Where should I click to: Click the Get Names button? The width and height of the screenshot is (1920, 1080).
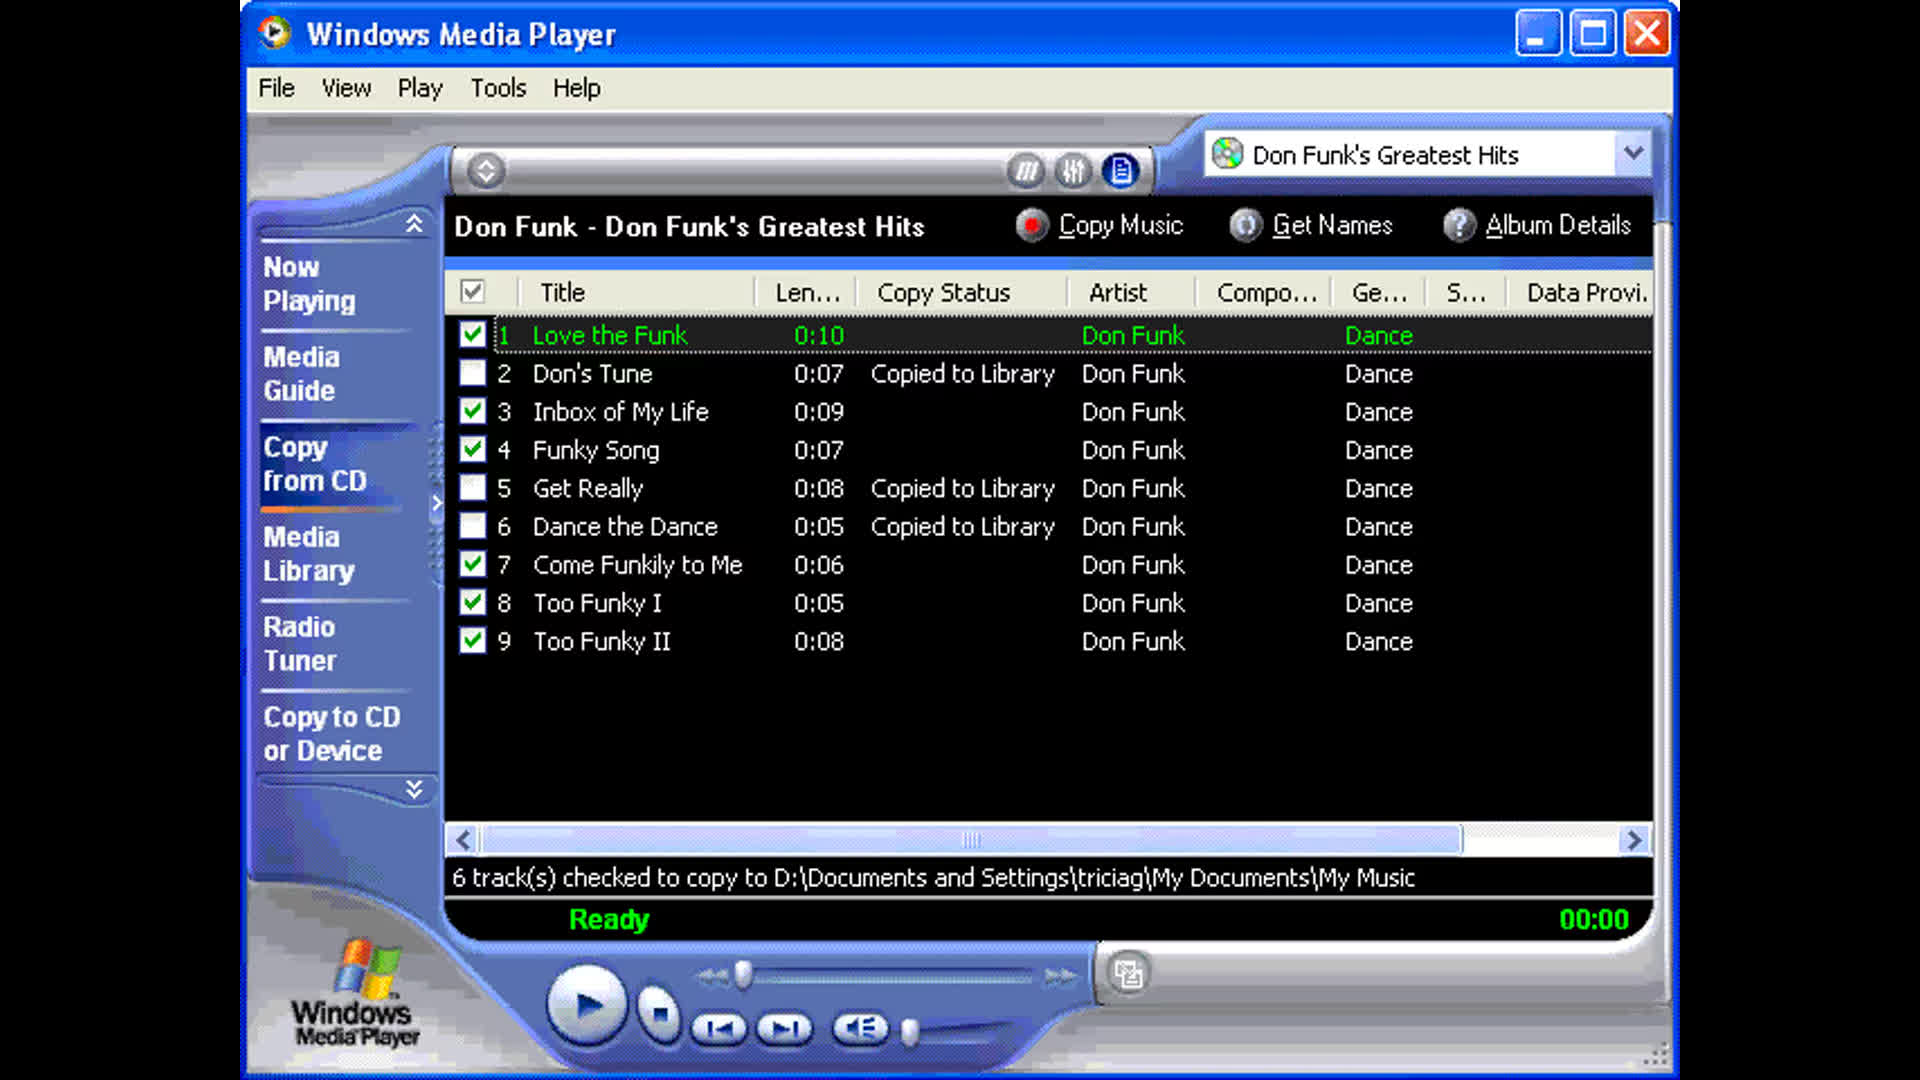click(x=1311, y=225)
